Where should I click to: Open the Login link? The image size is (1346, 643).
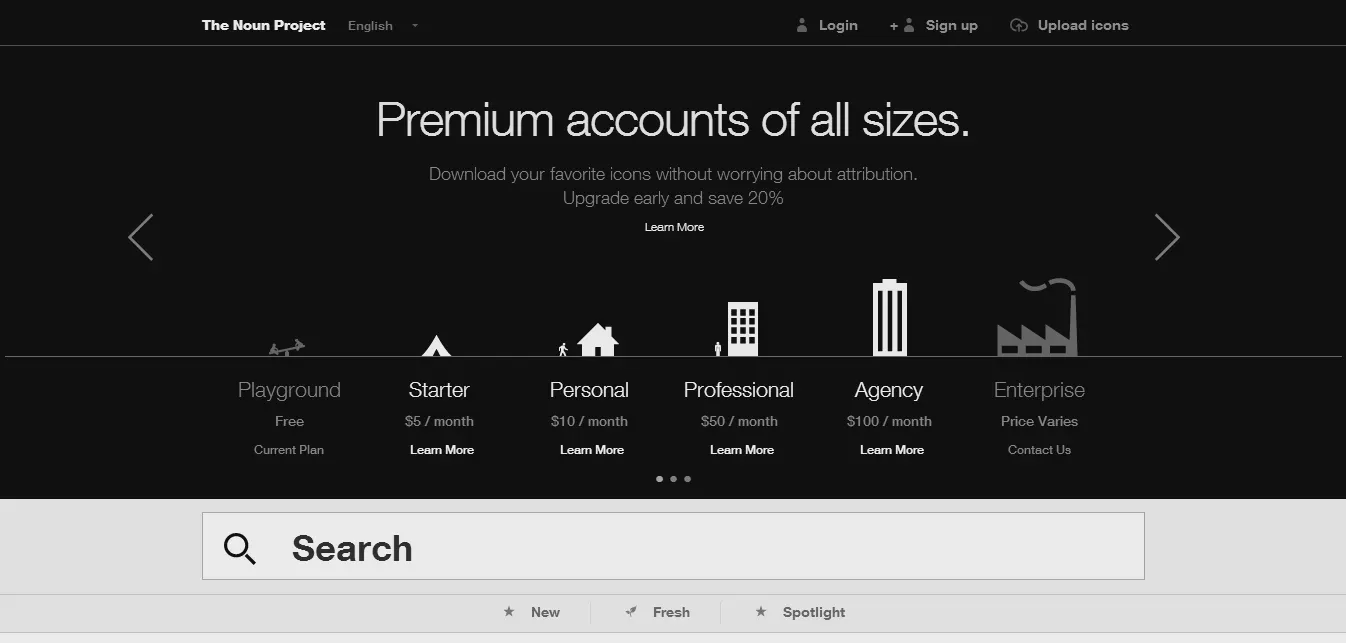click(837, 26)
